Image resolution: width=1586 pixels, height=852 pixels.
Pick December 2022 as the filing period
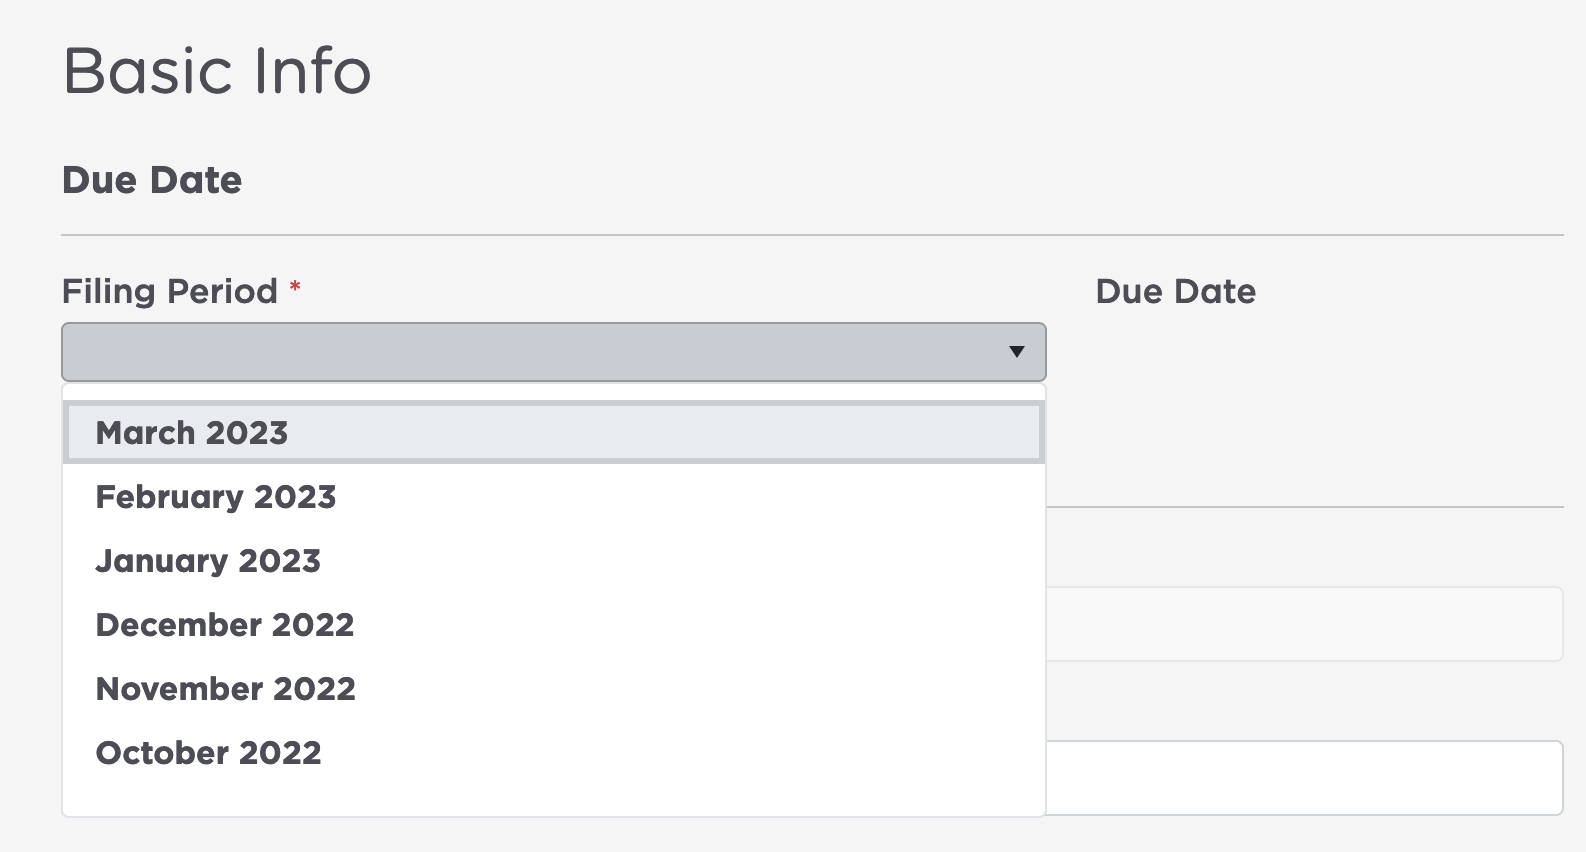point(224,624)
